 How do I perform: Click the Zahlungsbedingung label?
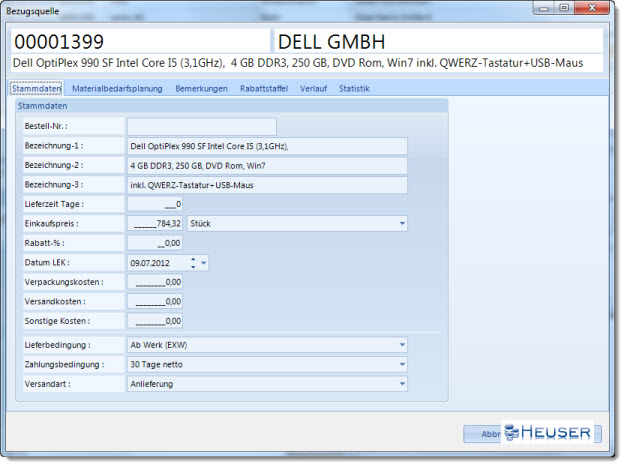click(x=64, y=365)
